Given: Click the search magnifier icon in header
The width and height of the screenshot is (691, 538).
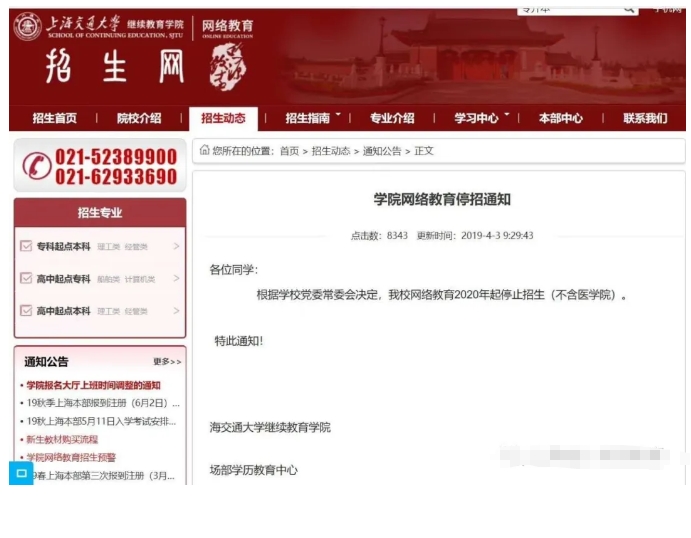Looking at the screenshot, I should (629, 9).
